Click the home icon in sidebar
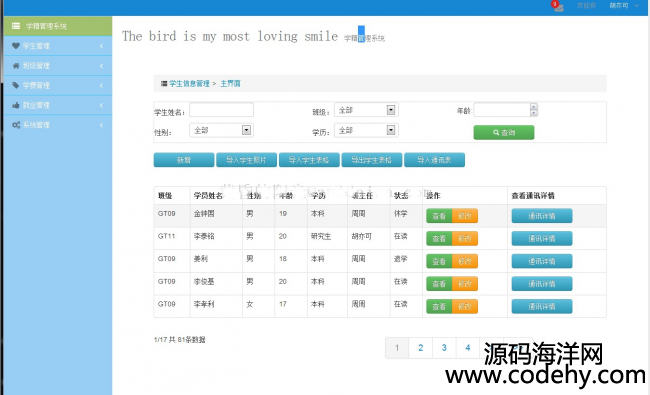 [16, 65]
